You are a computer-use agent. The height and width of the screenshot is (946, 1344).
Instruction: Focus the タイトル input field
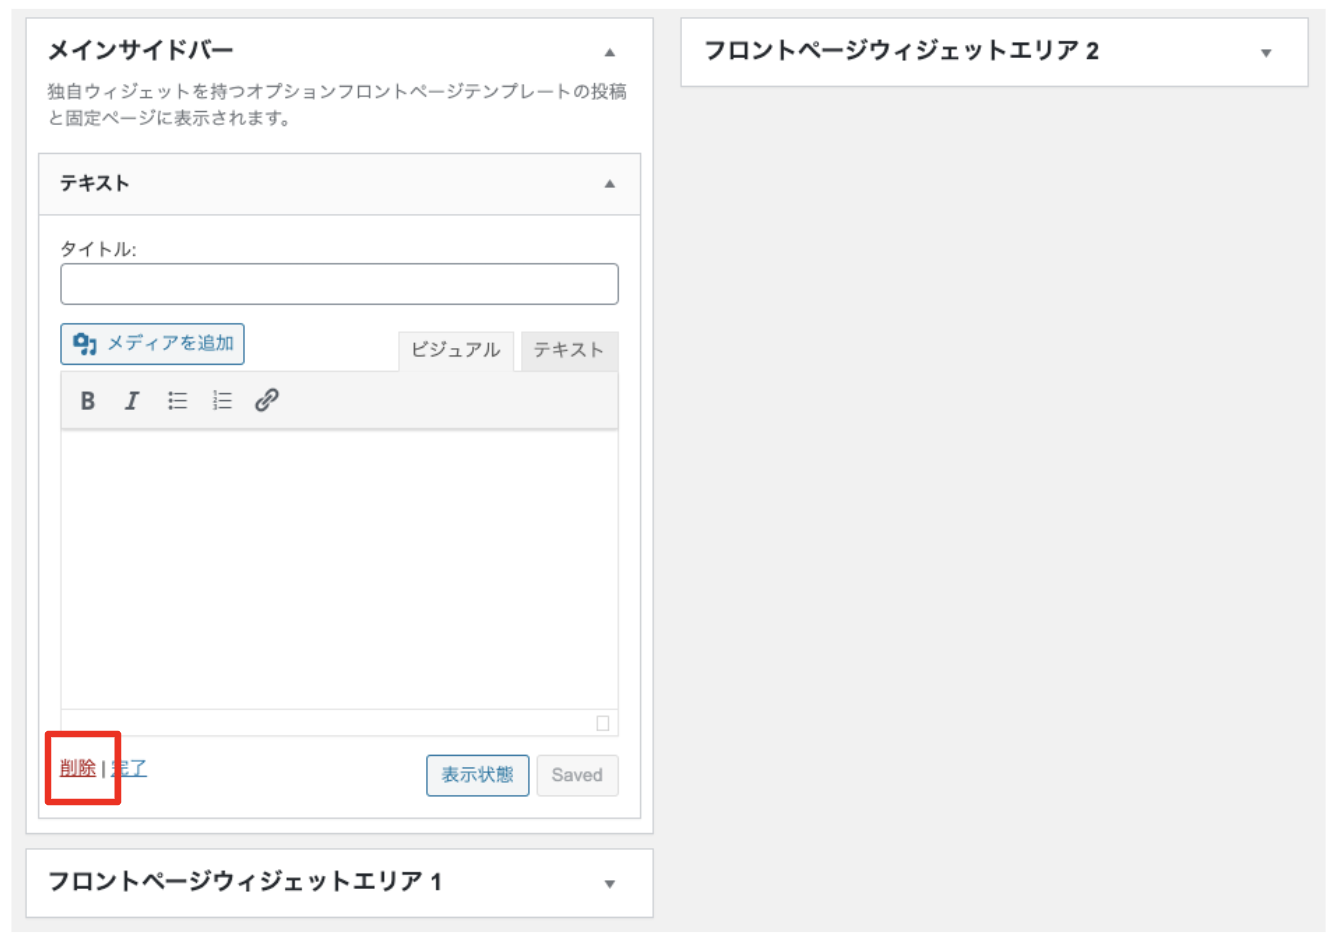pos(339,284)
